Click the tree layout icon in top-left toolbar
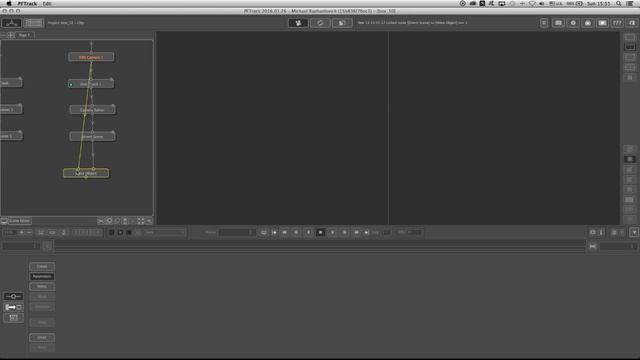Image resolution: width=640 pixels, height=360 pixels. point(11,23)
